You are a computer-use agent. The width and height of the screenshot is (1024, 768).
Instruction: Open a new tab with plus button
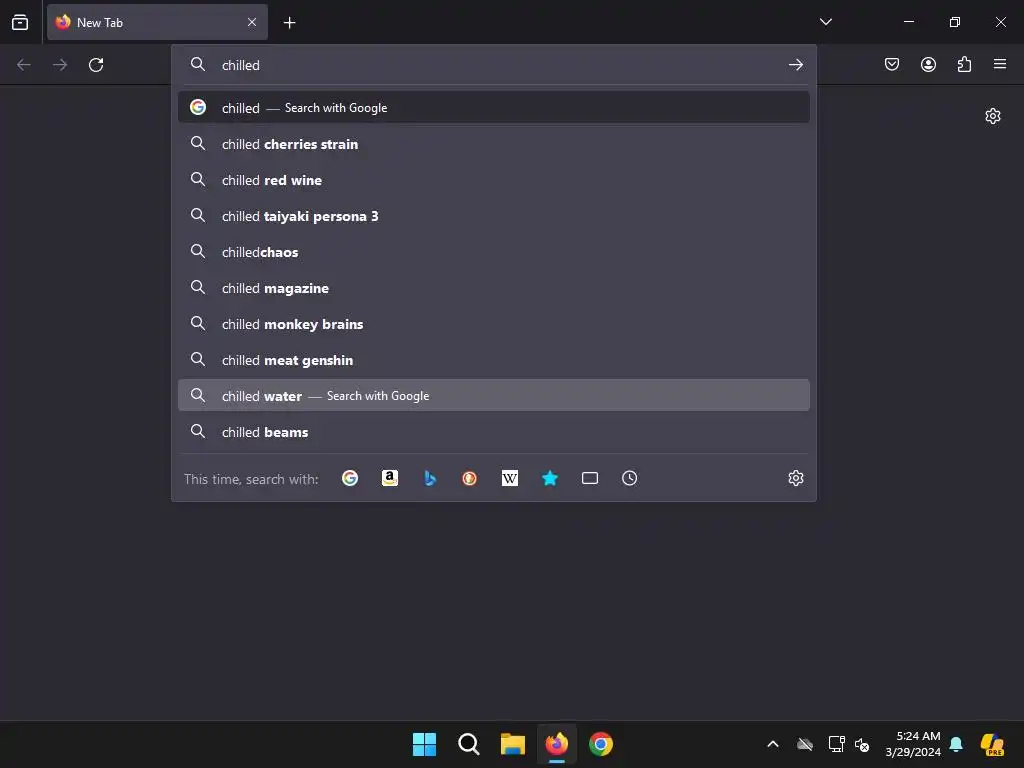click(x=289, y=23)
